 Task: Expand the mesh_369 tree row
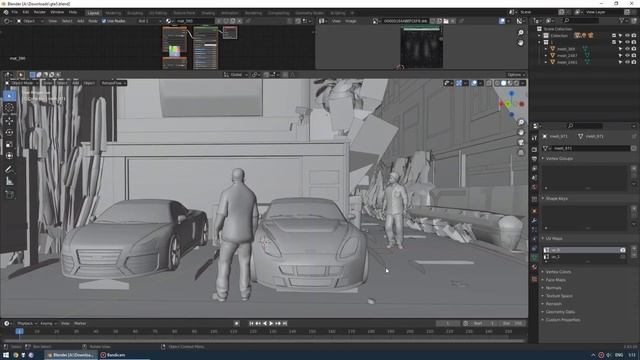click(x=546, y=49)
